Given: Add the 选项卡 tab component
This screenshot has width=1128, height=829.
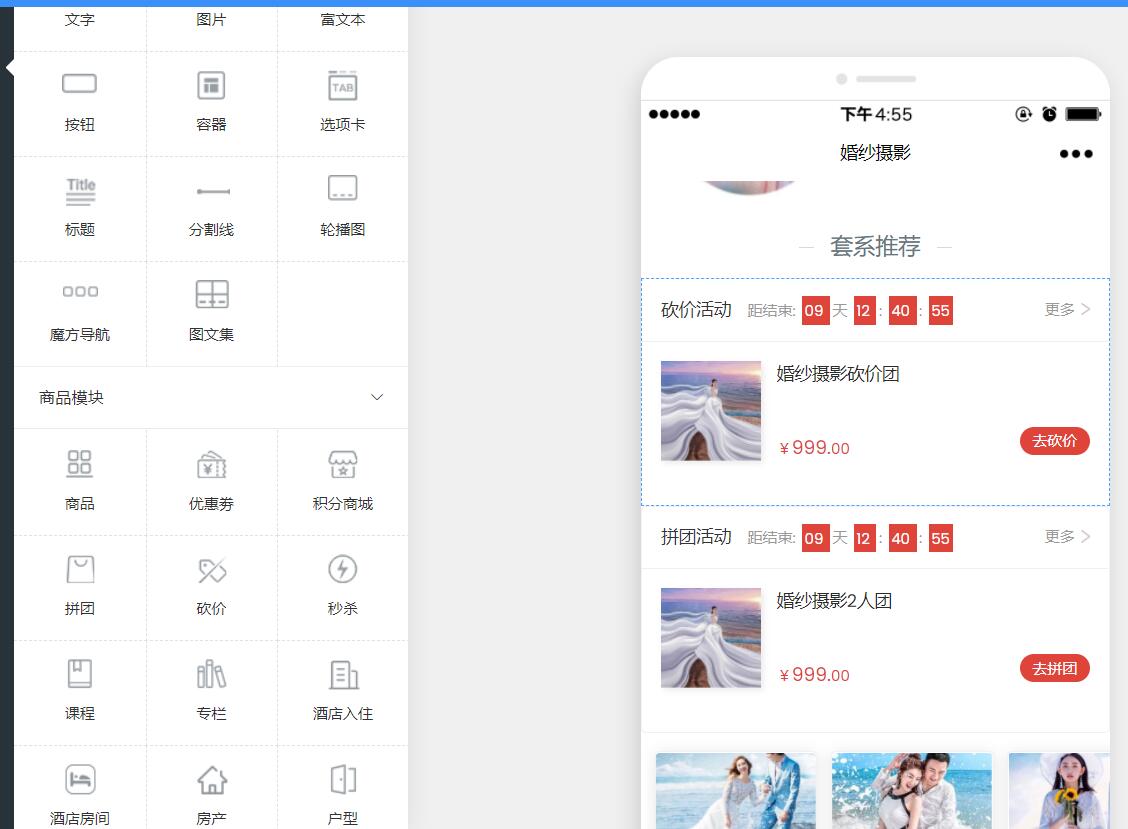Looking at the screenshot, I should pyautogui.click(x=342, y=103).
